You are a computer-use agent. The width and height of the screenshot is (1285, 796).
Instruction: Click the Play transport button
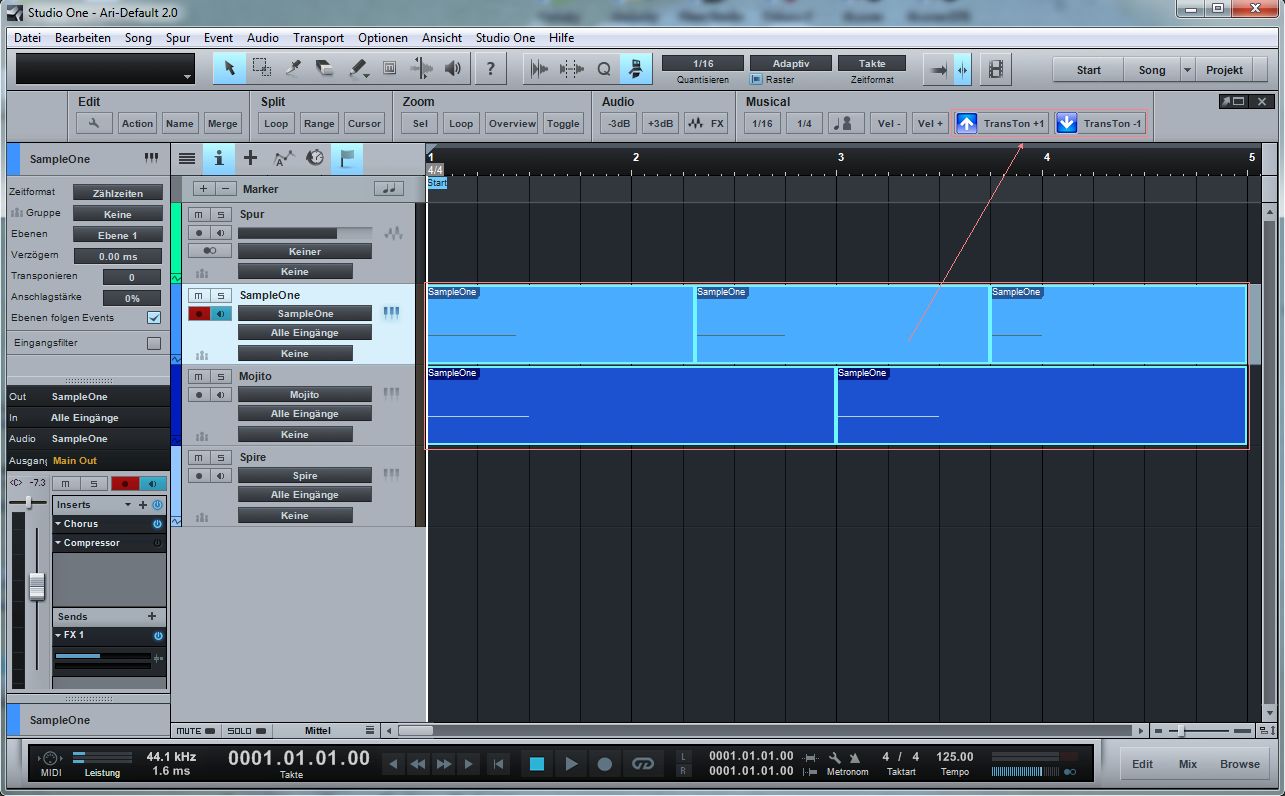571,764
